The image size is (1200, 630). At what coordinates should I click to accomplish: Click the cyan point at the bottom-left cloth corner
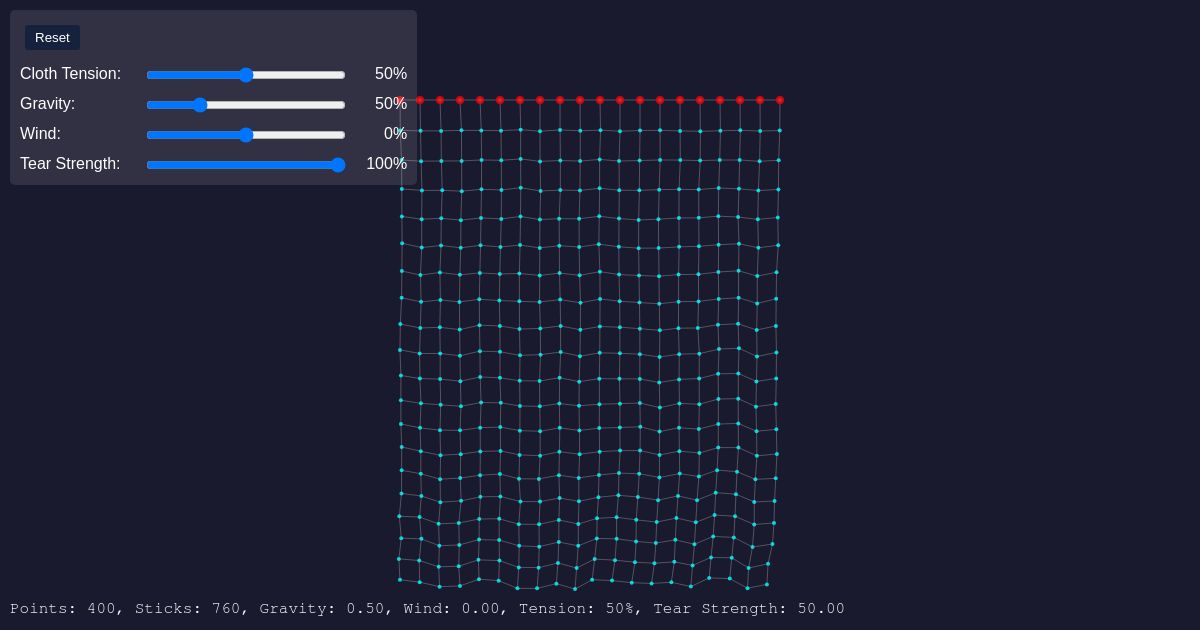coord(401,580)
